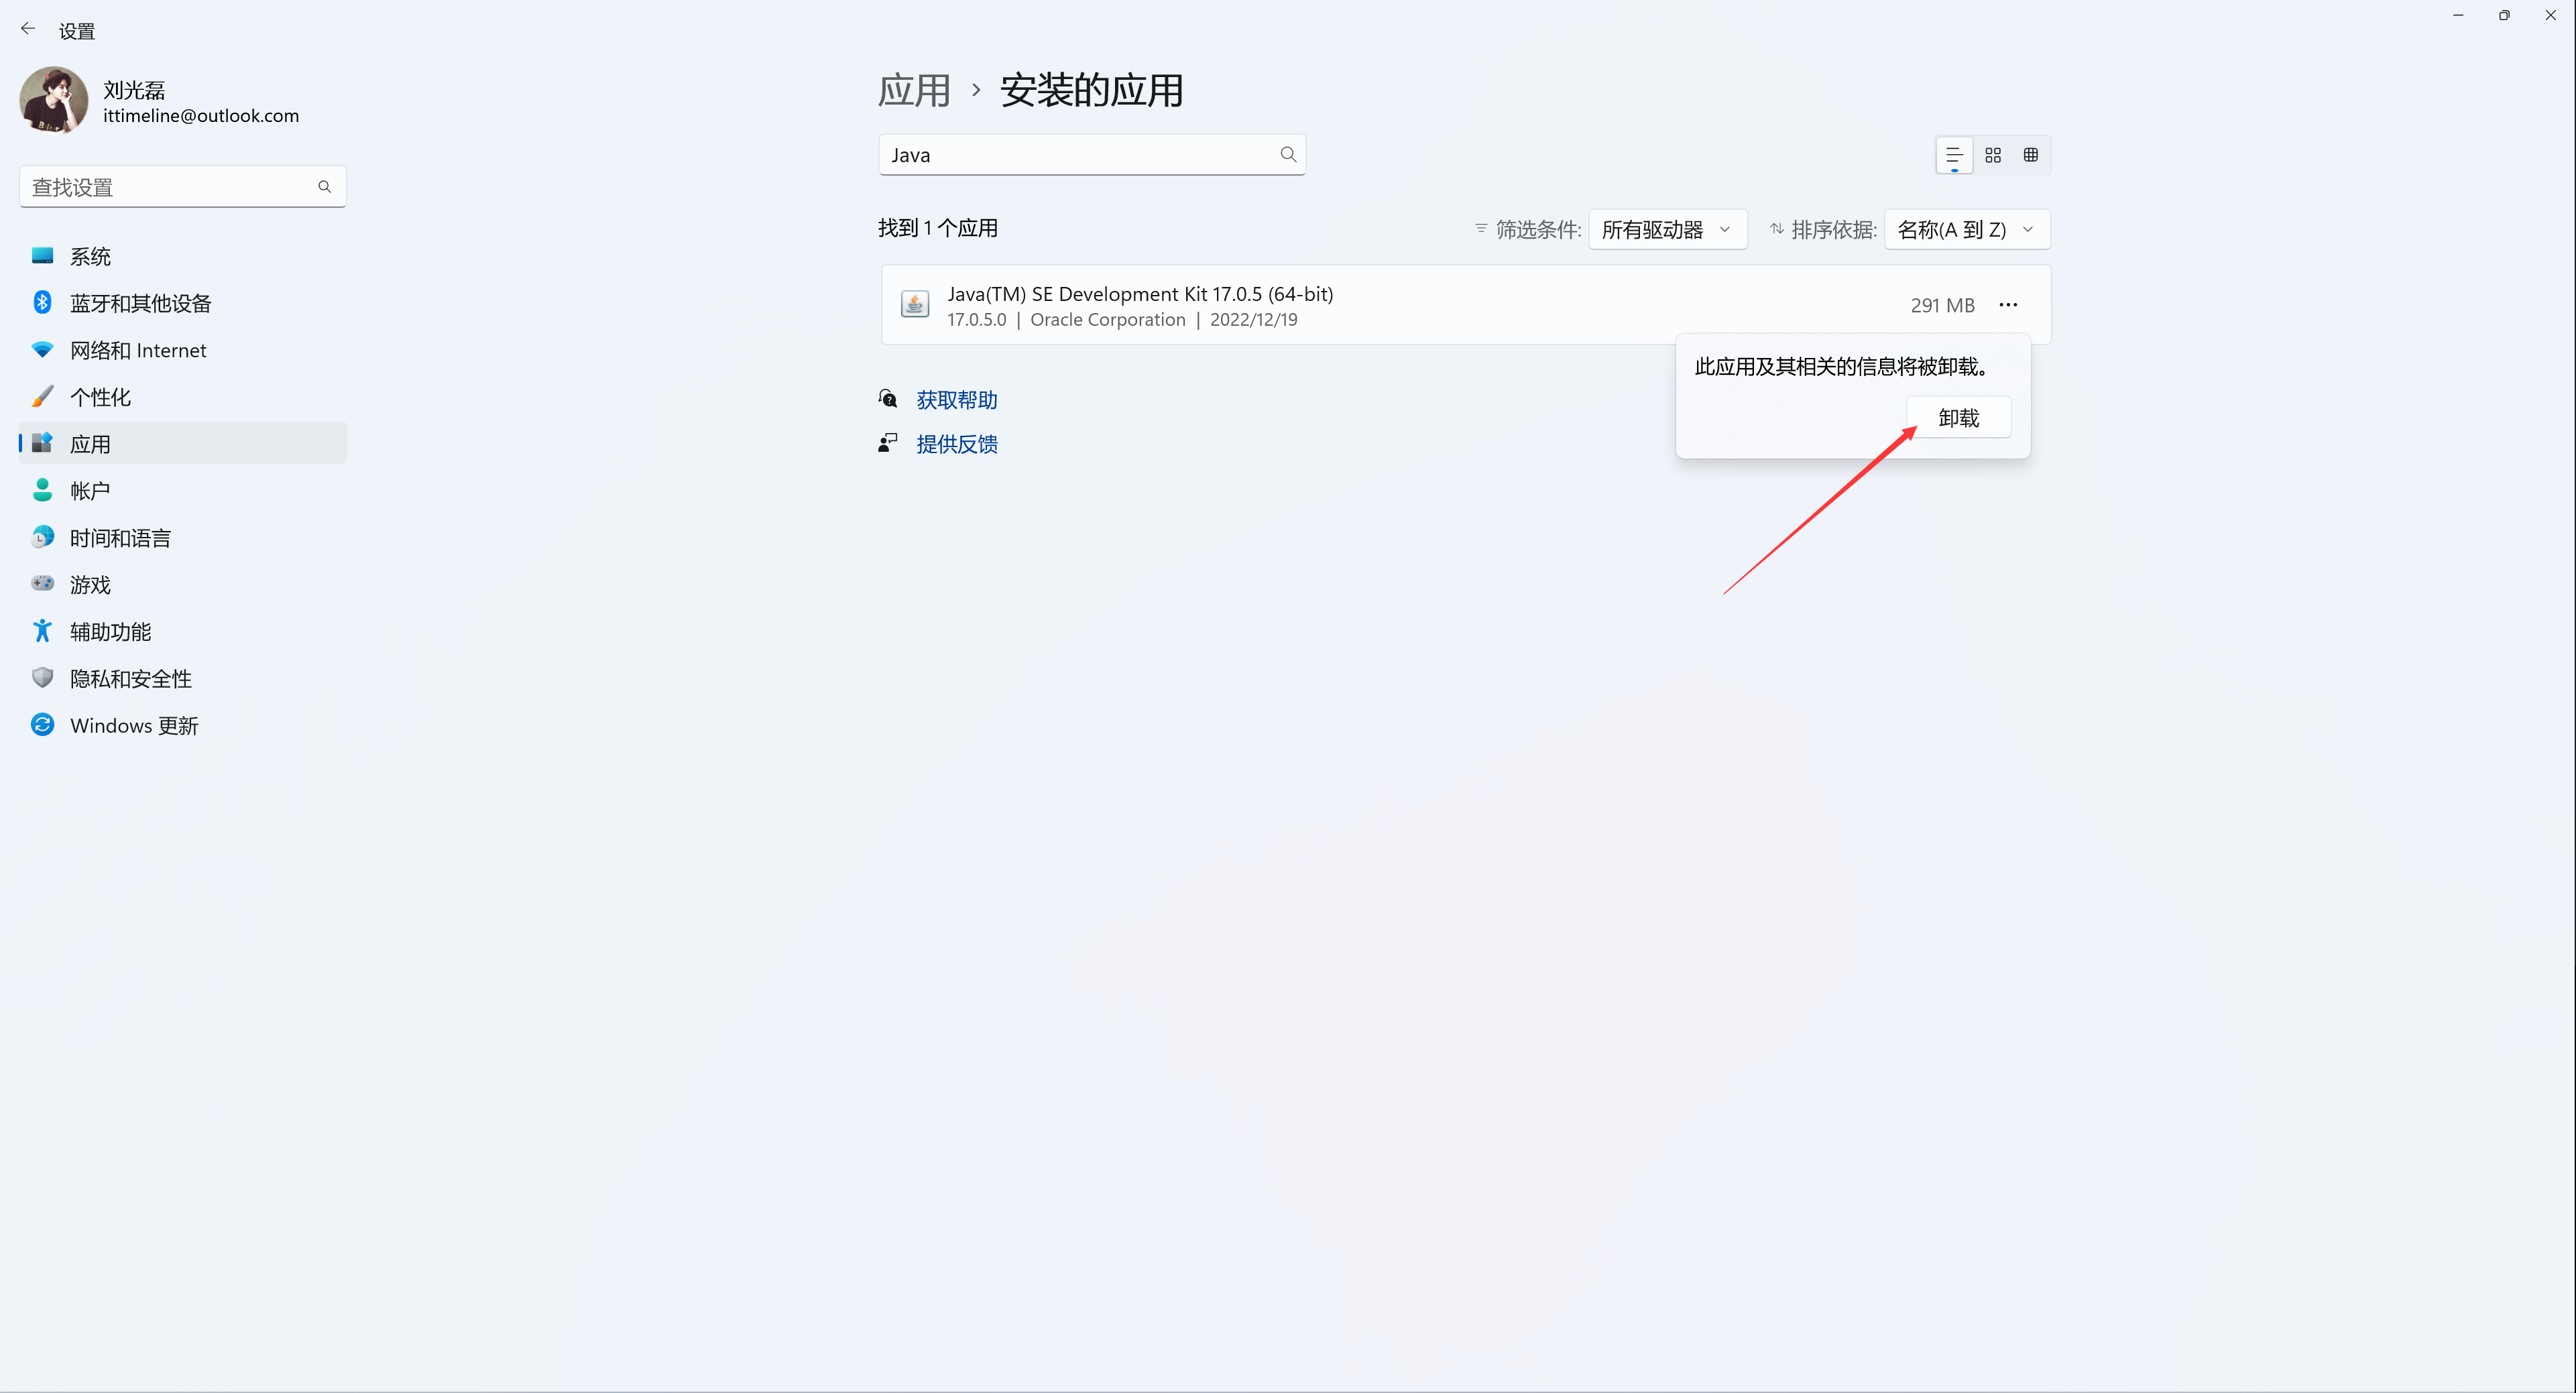Open the user profile avatar picture
The height and width of the screenshot is (1393, 2576).
tap(54, 100)
